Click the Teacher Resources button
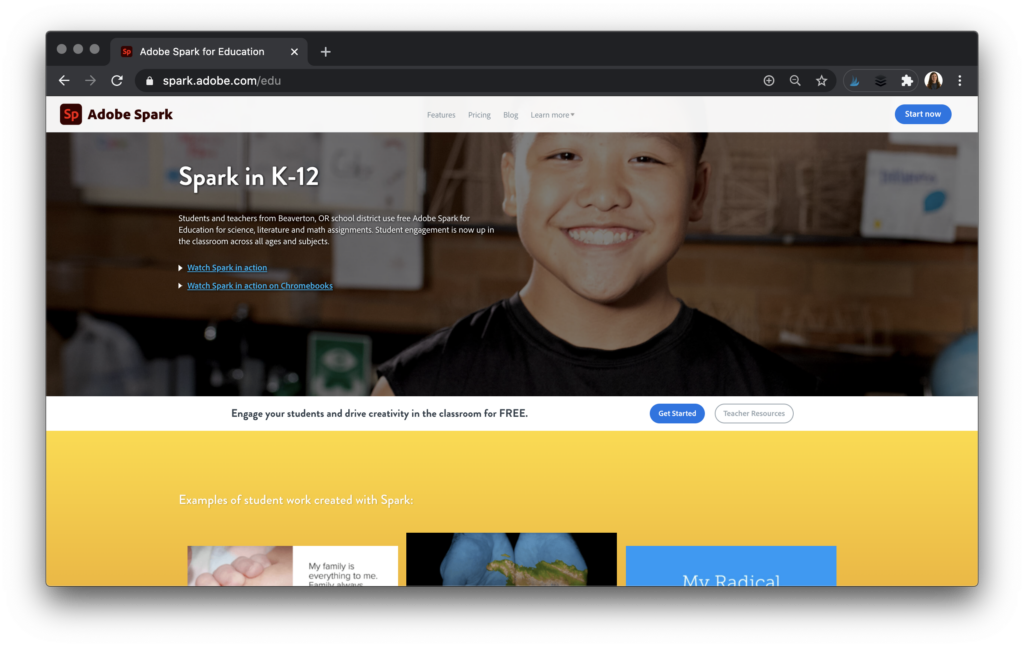Image resolution: width=1024 pixels, height=647 pixels. pyautogui.click(x=754, y=413)
